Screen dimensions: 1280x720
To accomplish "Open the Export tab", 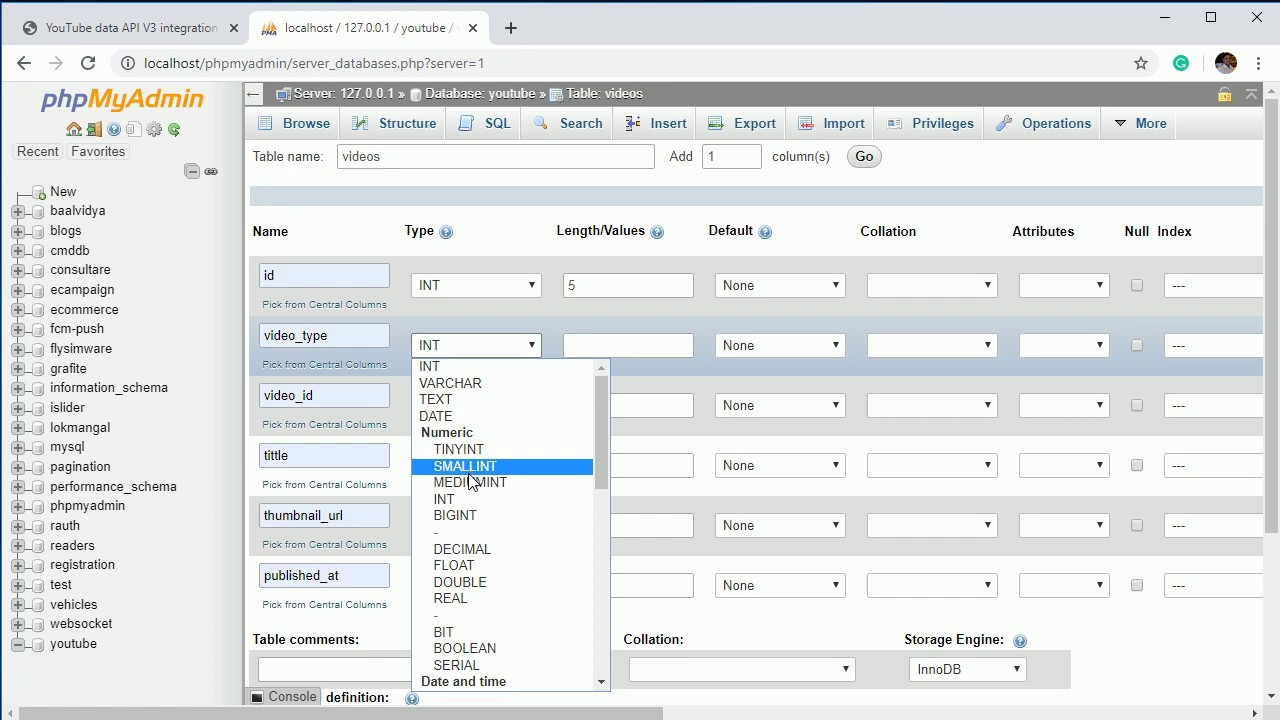I will pos(743,123).
